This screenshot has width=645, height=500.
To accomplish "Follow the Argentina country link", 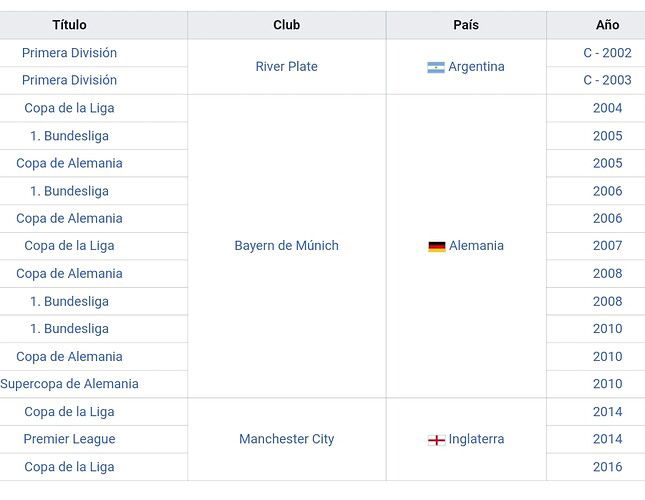I will [476, 67].
